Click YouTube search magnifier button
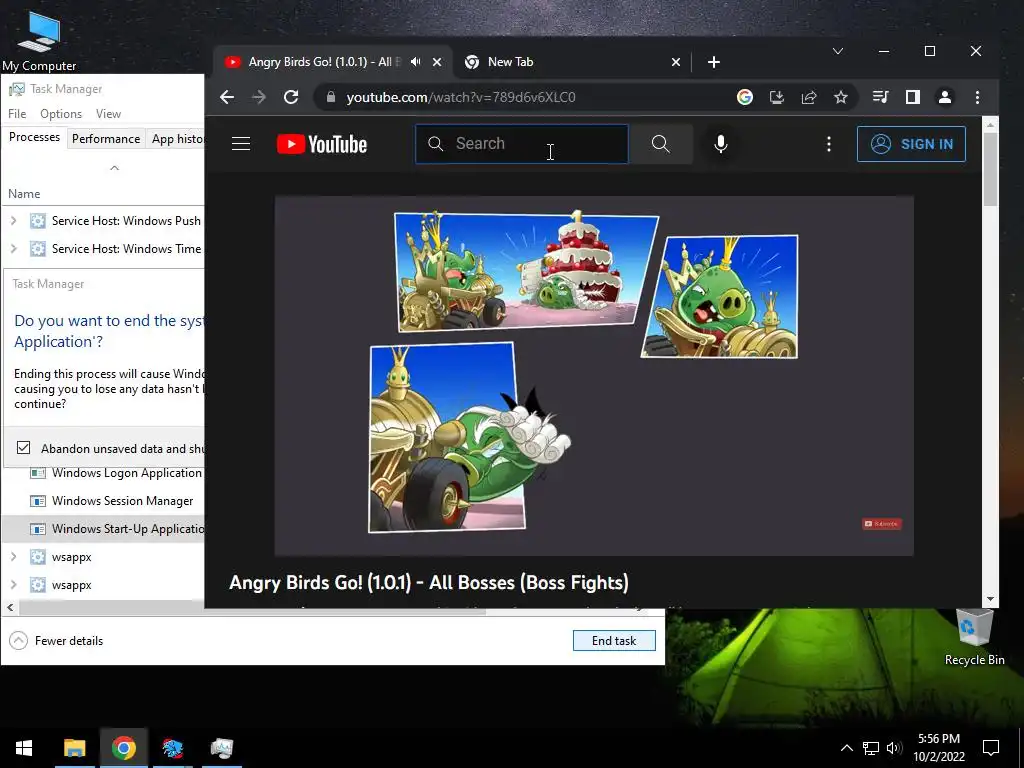1024x768 pixels. pyautogui.click(x=660, y=144)
